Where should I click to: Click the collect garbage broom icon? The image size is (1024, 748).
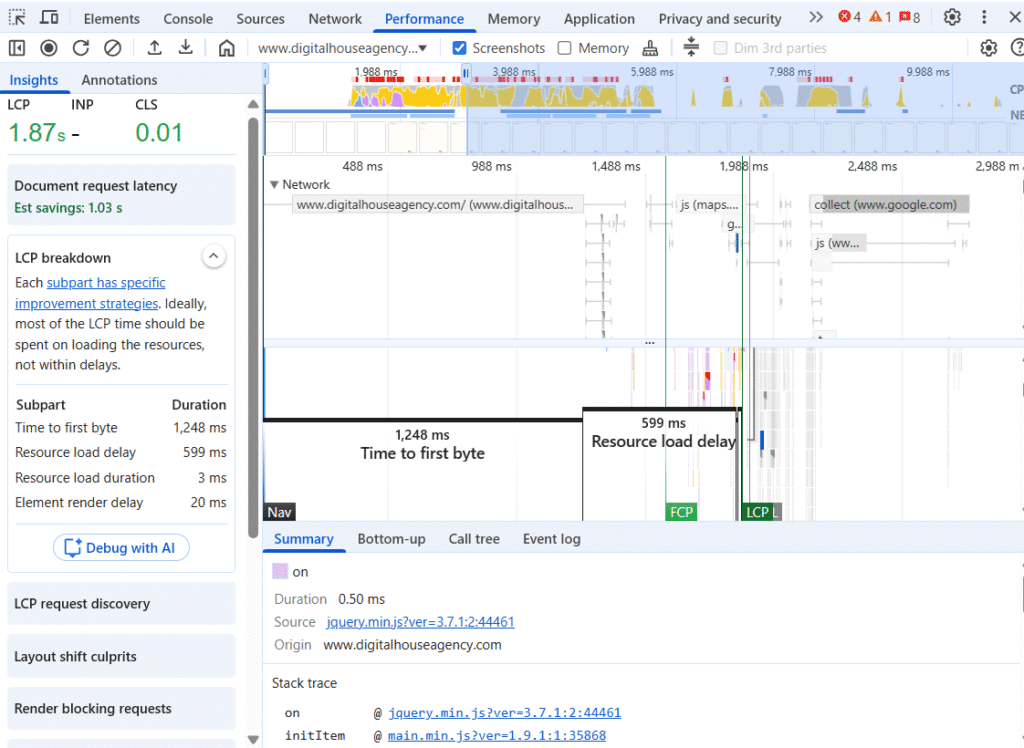[651, 48]
